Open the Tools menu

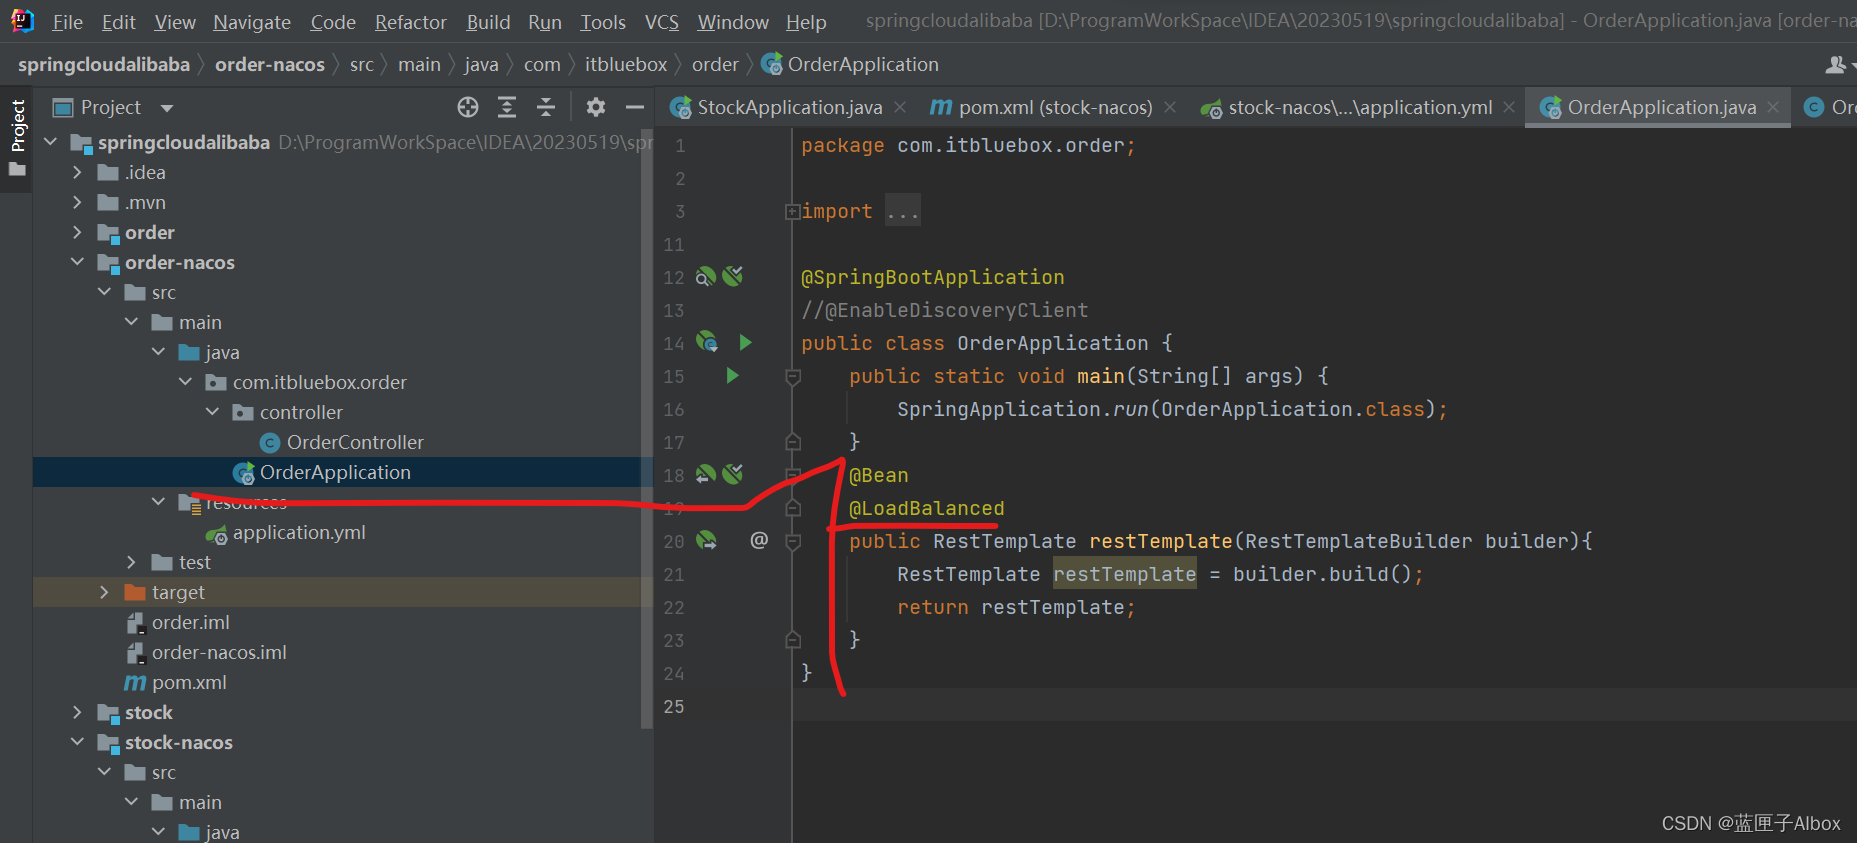[603, 22]
